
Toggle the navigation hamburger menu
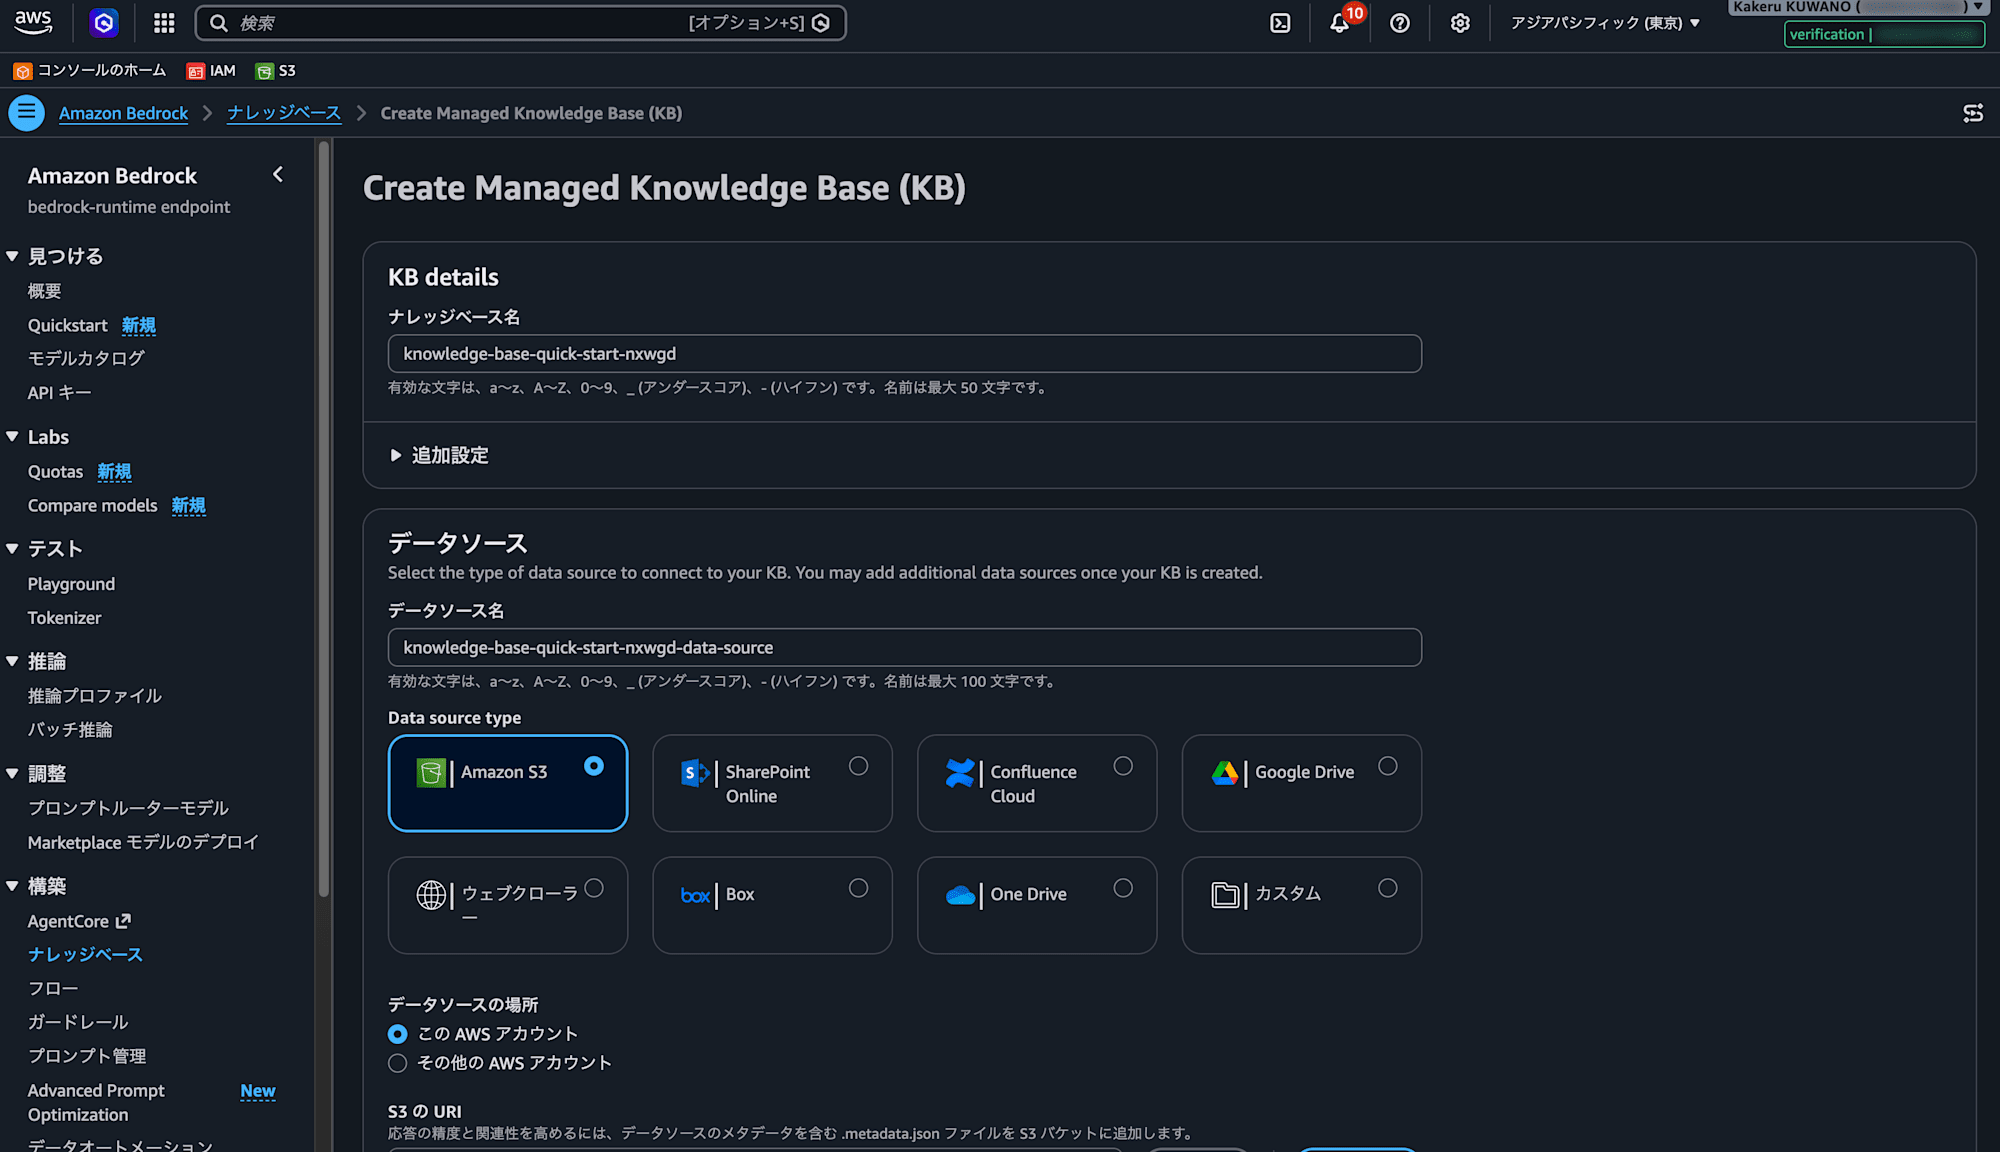[27, 113]
